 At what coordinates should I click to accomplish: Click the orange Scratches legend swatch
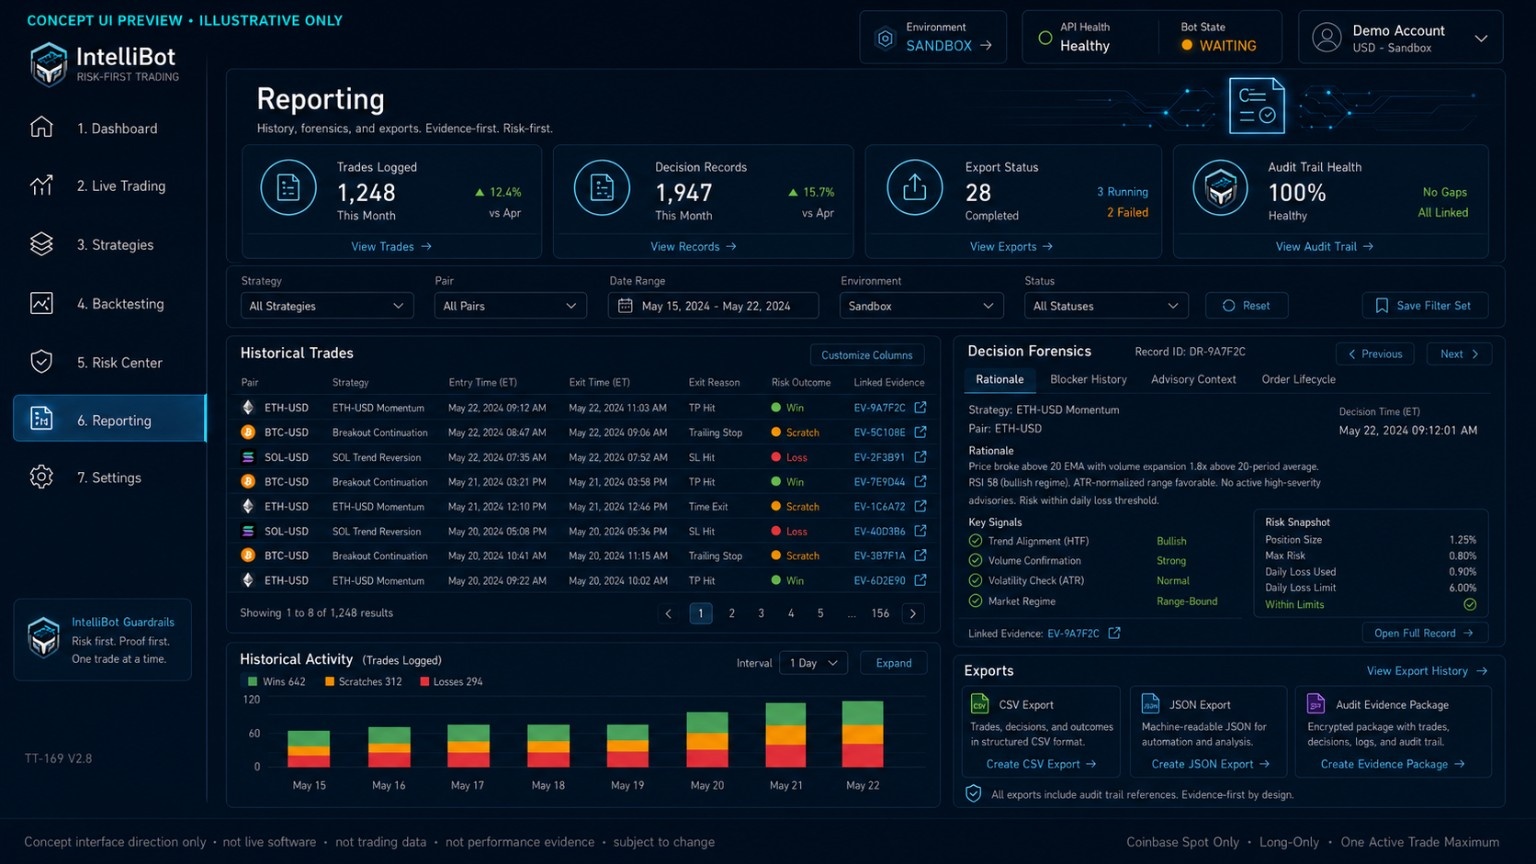[x=329, y=682]
